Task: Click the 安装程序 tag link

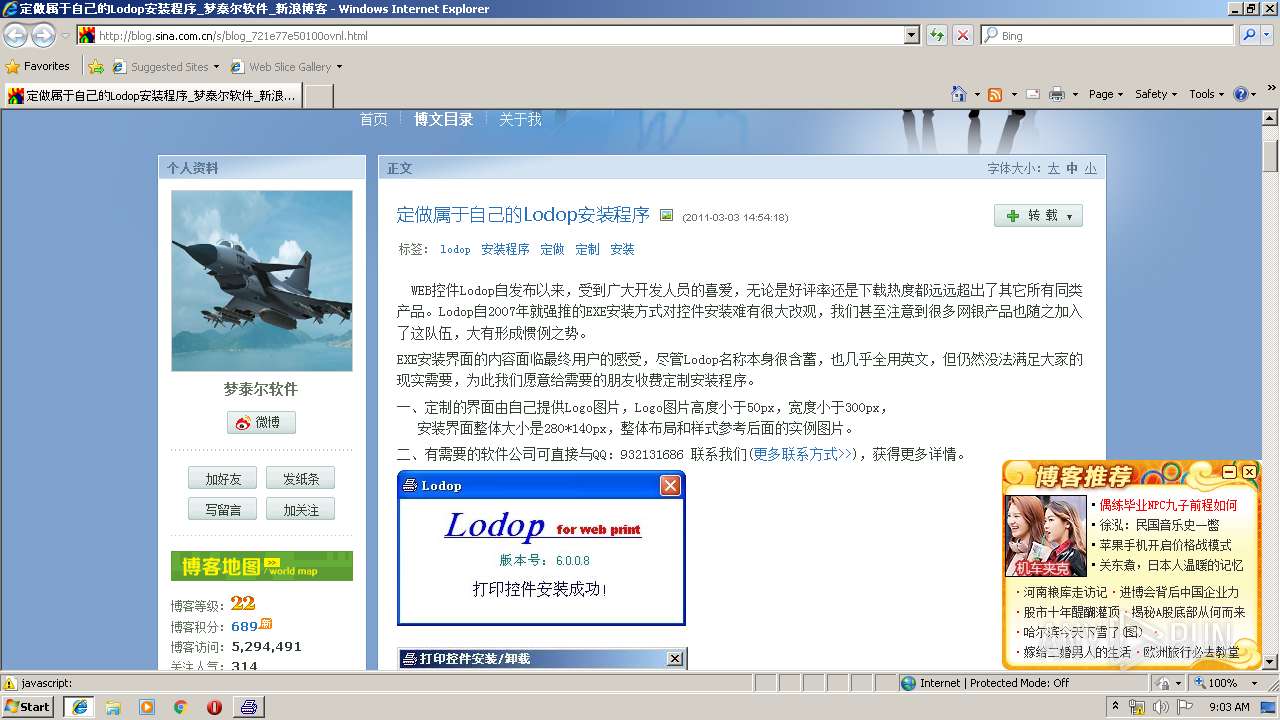Action: (x=505, y=249)
